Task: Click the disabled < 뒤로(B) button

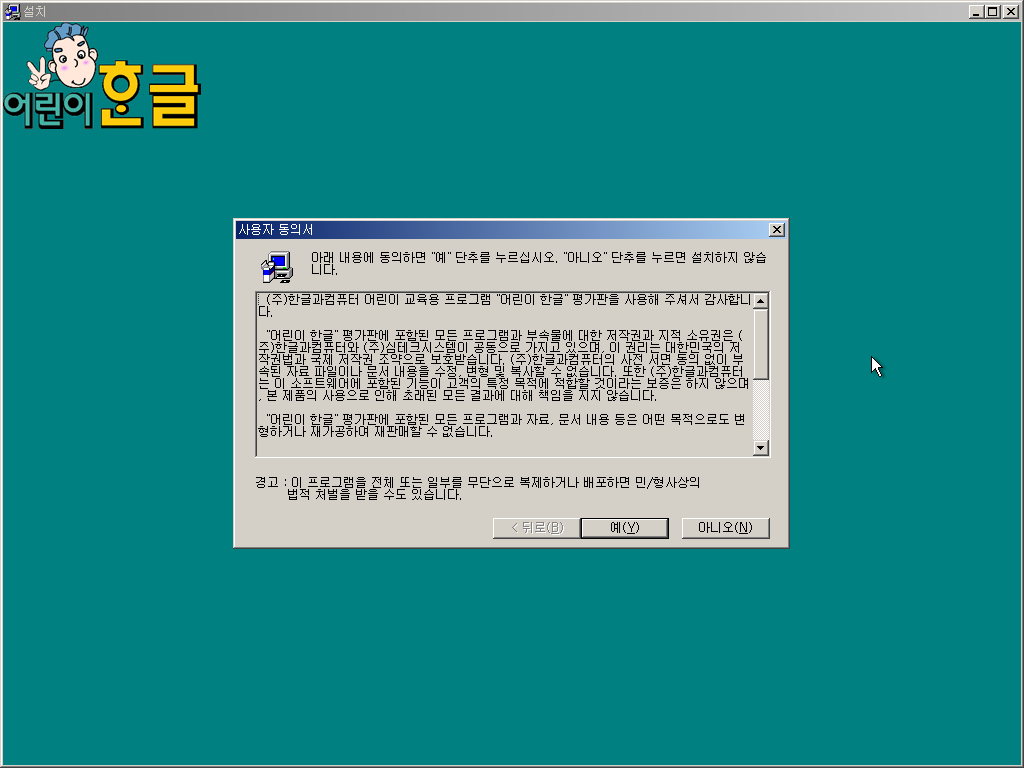Action: pos(536,528)
